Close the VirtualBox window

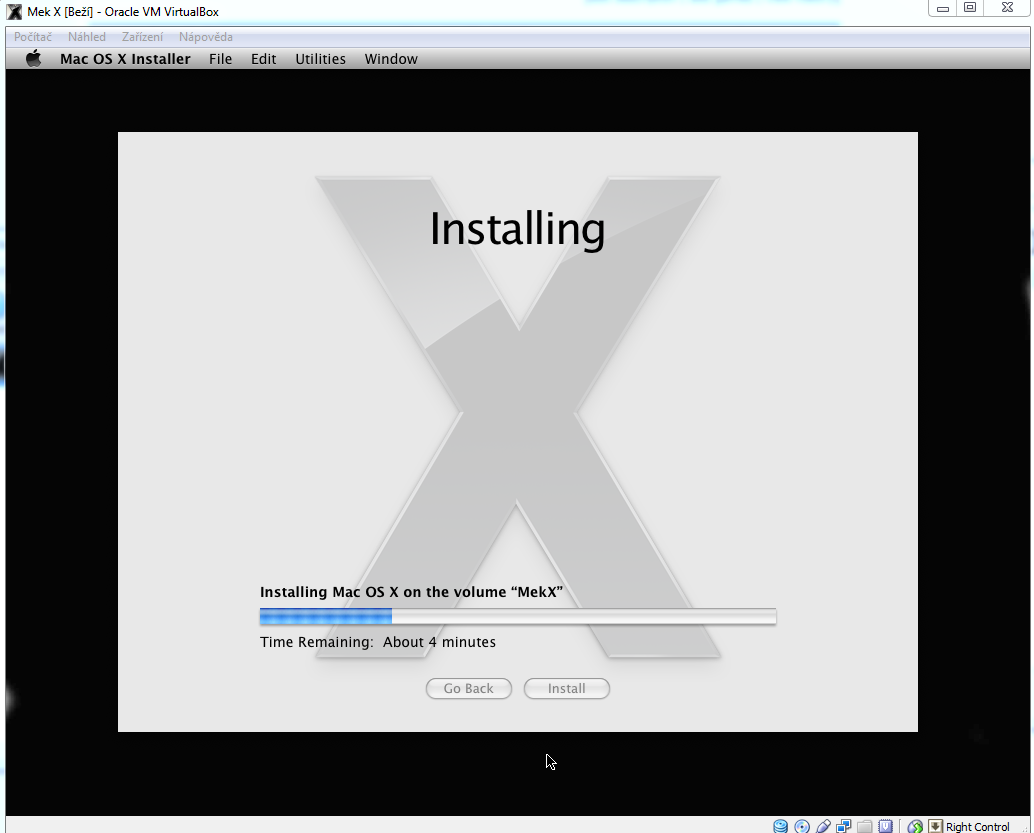pos(1008,8)
